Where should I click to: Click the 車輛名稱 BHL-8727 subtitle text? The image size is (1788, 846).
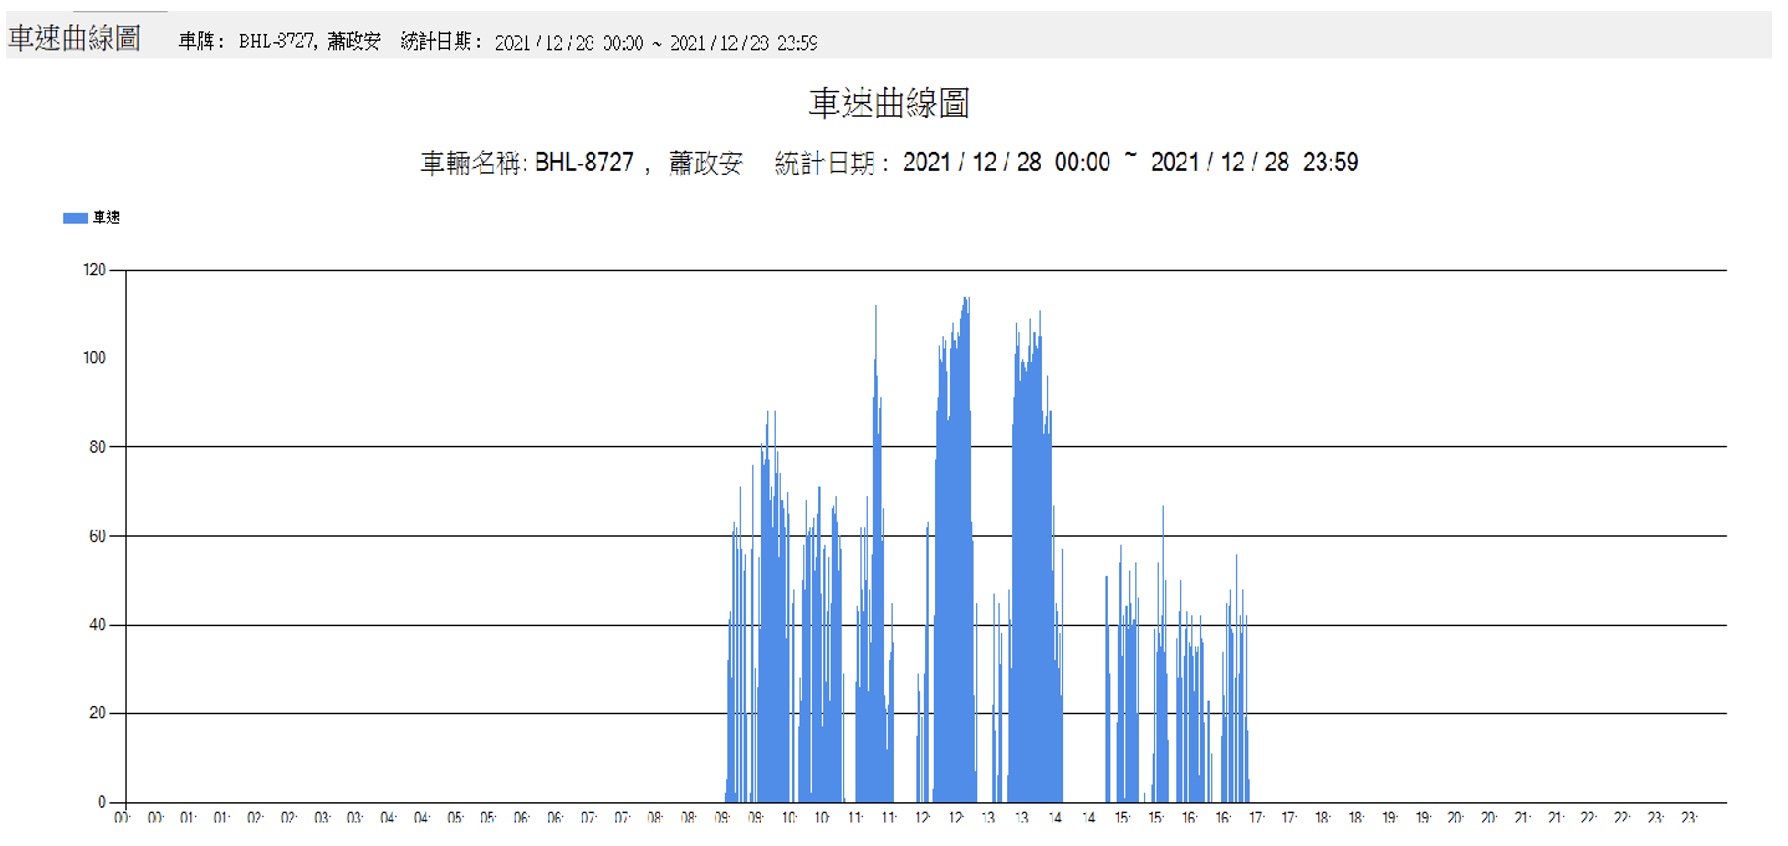[x=527, y=163]
